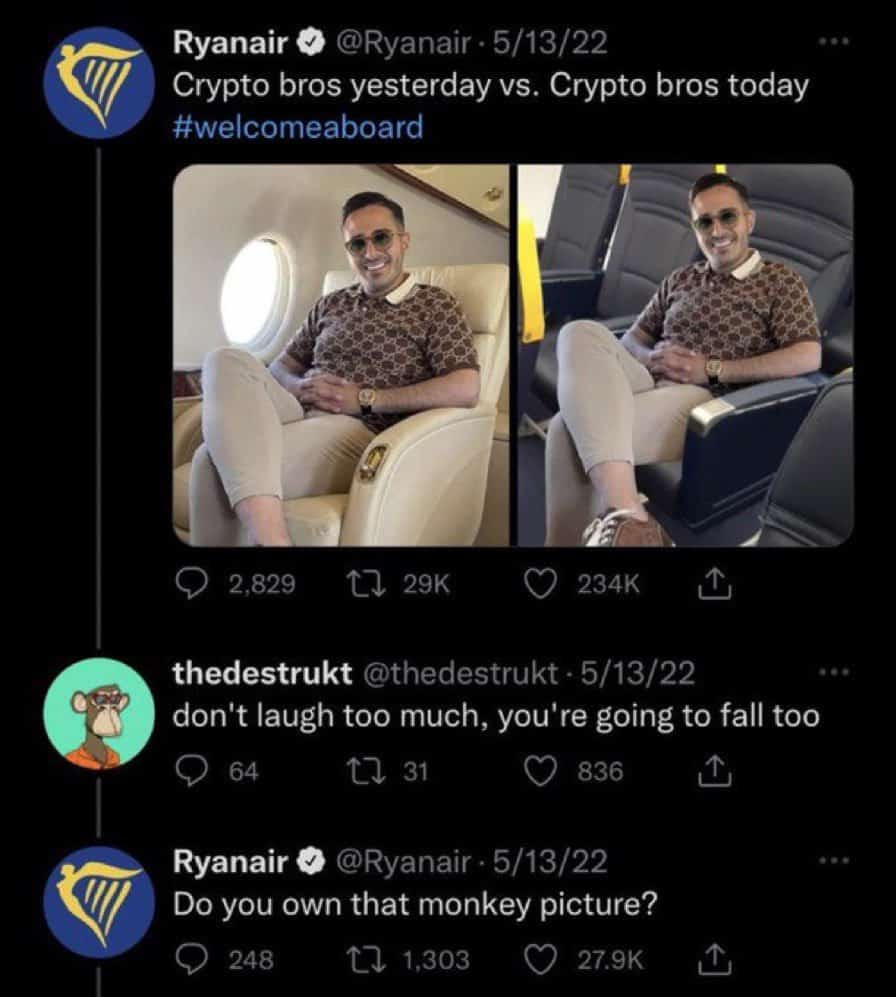View the private jet photo on the left

pyautogui.click(x=341, y=355)
